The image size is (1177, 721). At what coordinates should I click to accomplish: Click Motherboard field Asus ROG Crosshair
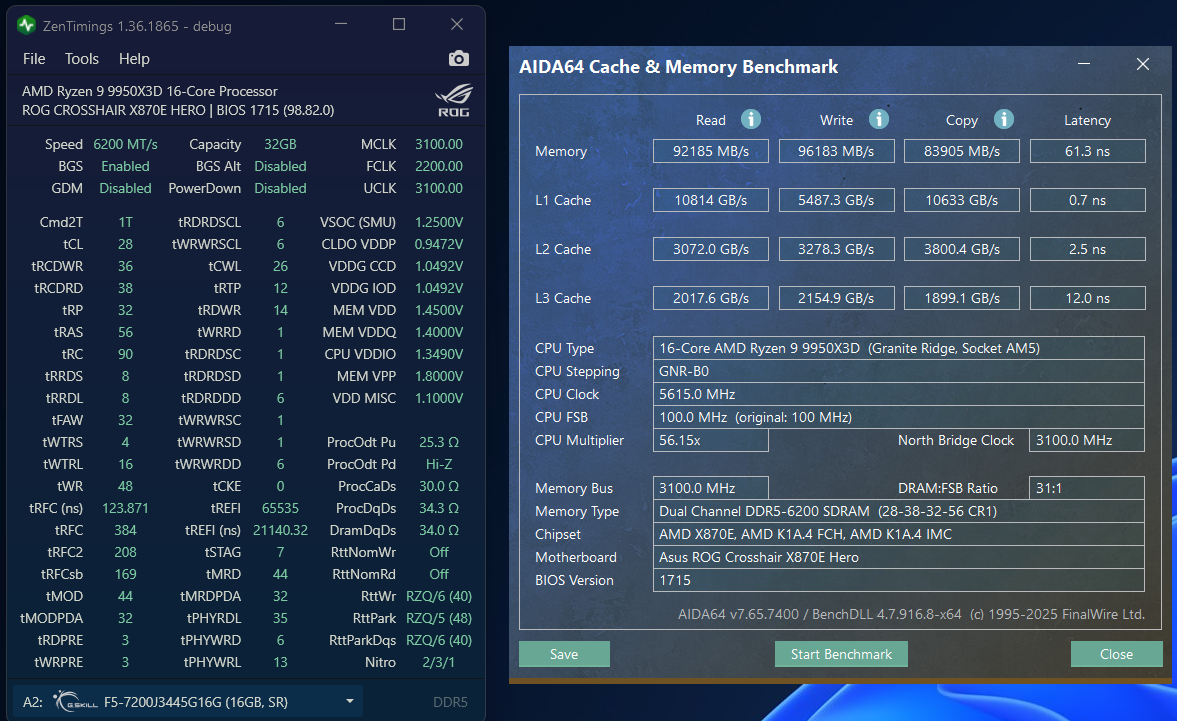tap(899, 557)
